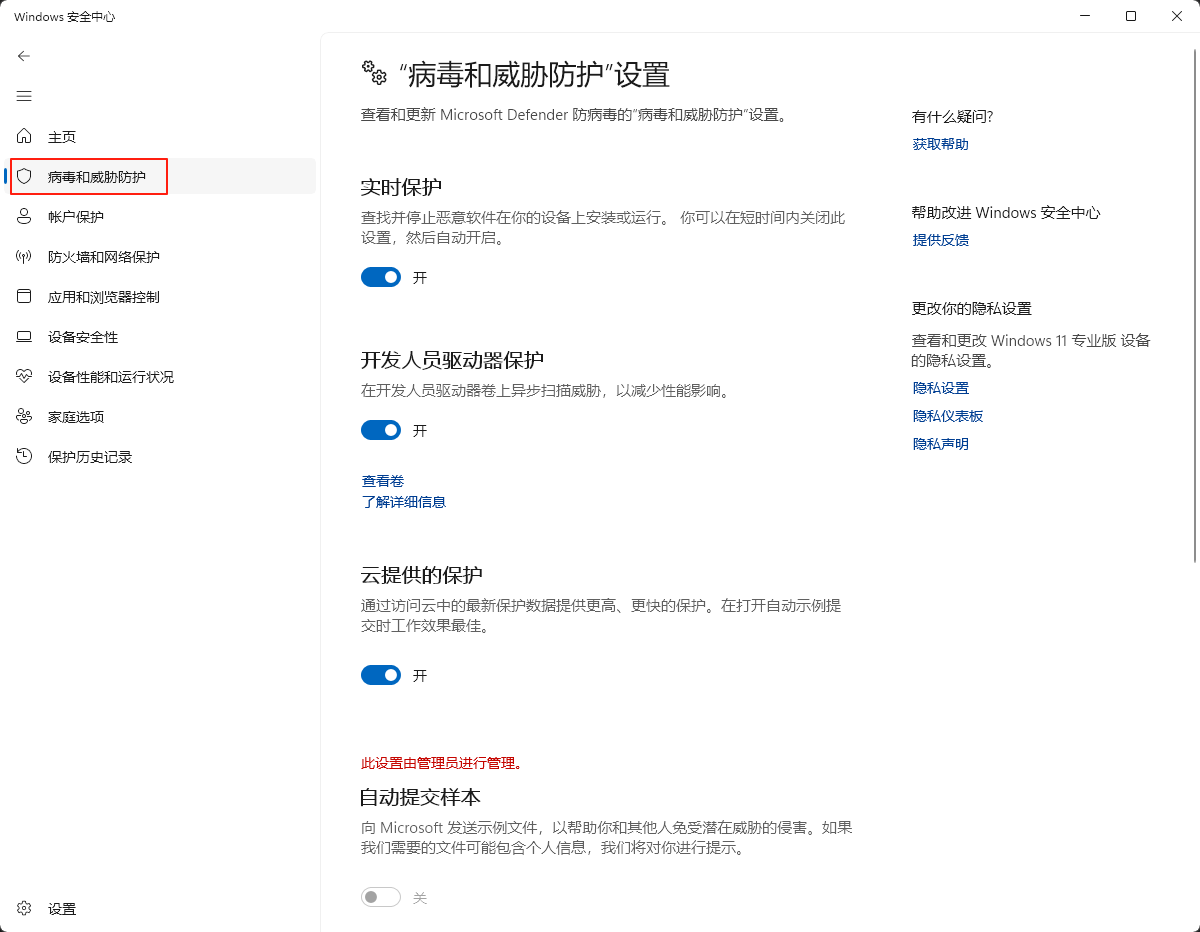The image size is (1200, 932).
Task: Click the 家庭选项 family icon
Action: pyautogui.click(x=25, y=416)
